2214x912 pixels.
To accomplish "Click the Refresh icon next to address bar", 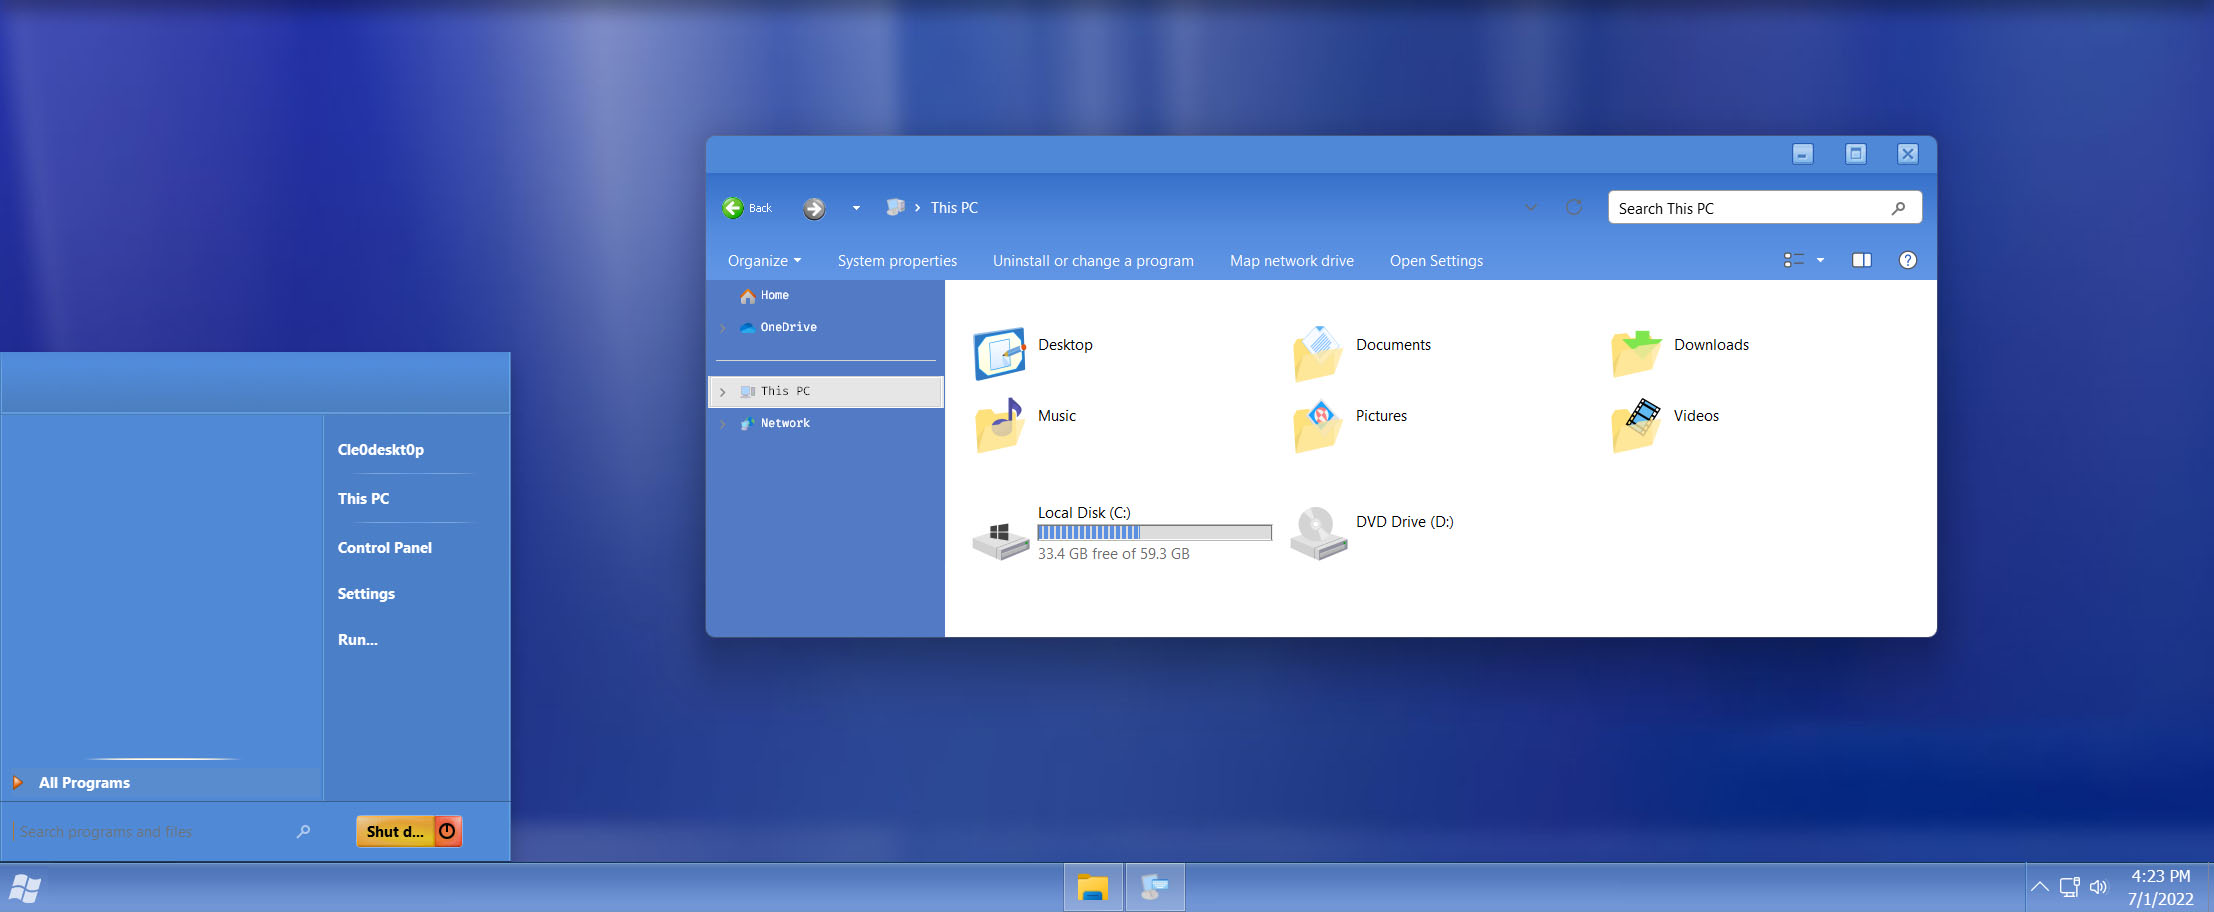I will coord(1573,206).
